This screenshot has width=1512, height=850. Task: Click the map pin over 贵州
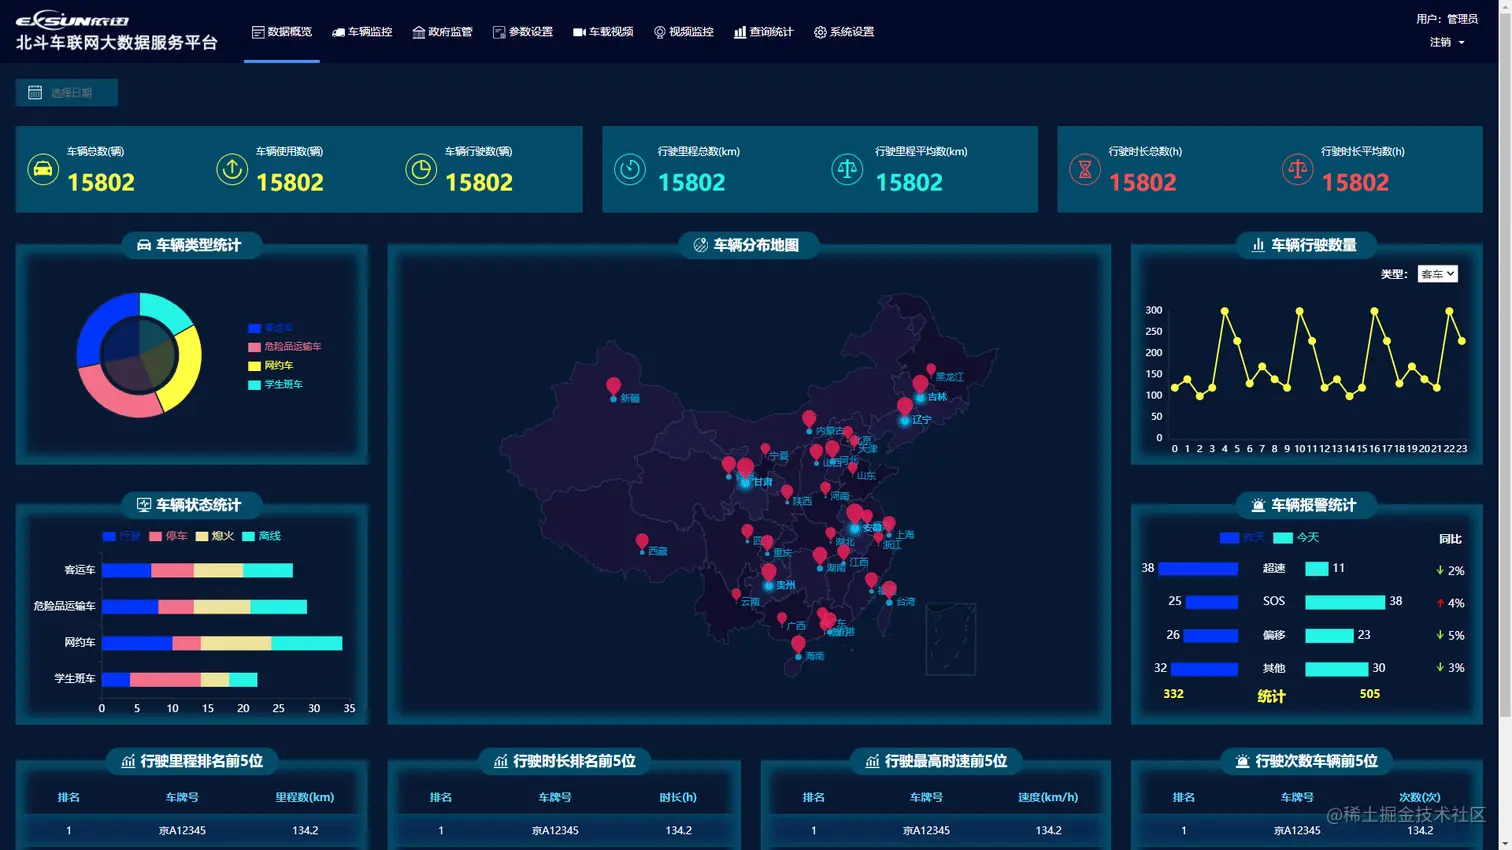pyautogui.click(x=768, y=573)
